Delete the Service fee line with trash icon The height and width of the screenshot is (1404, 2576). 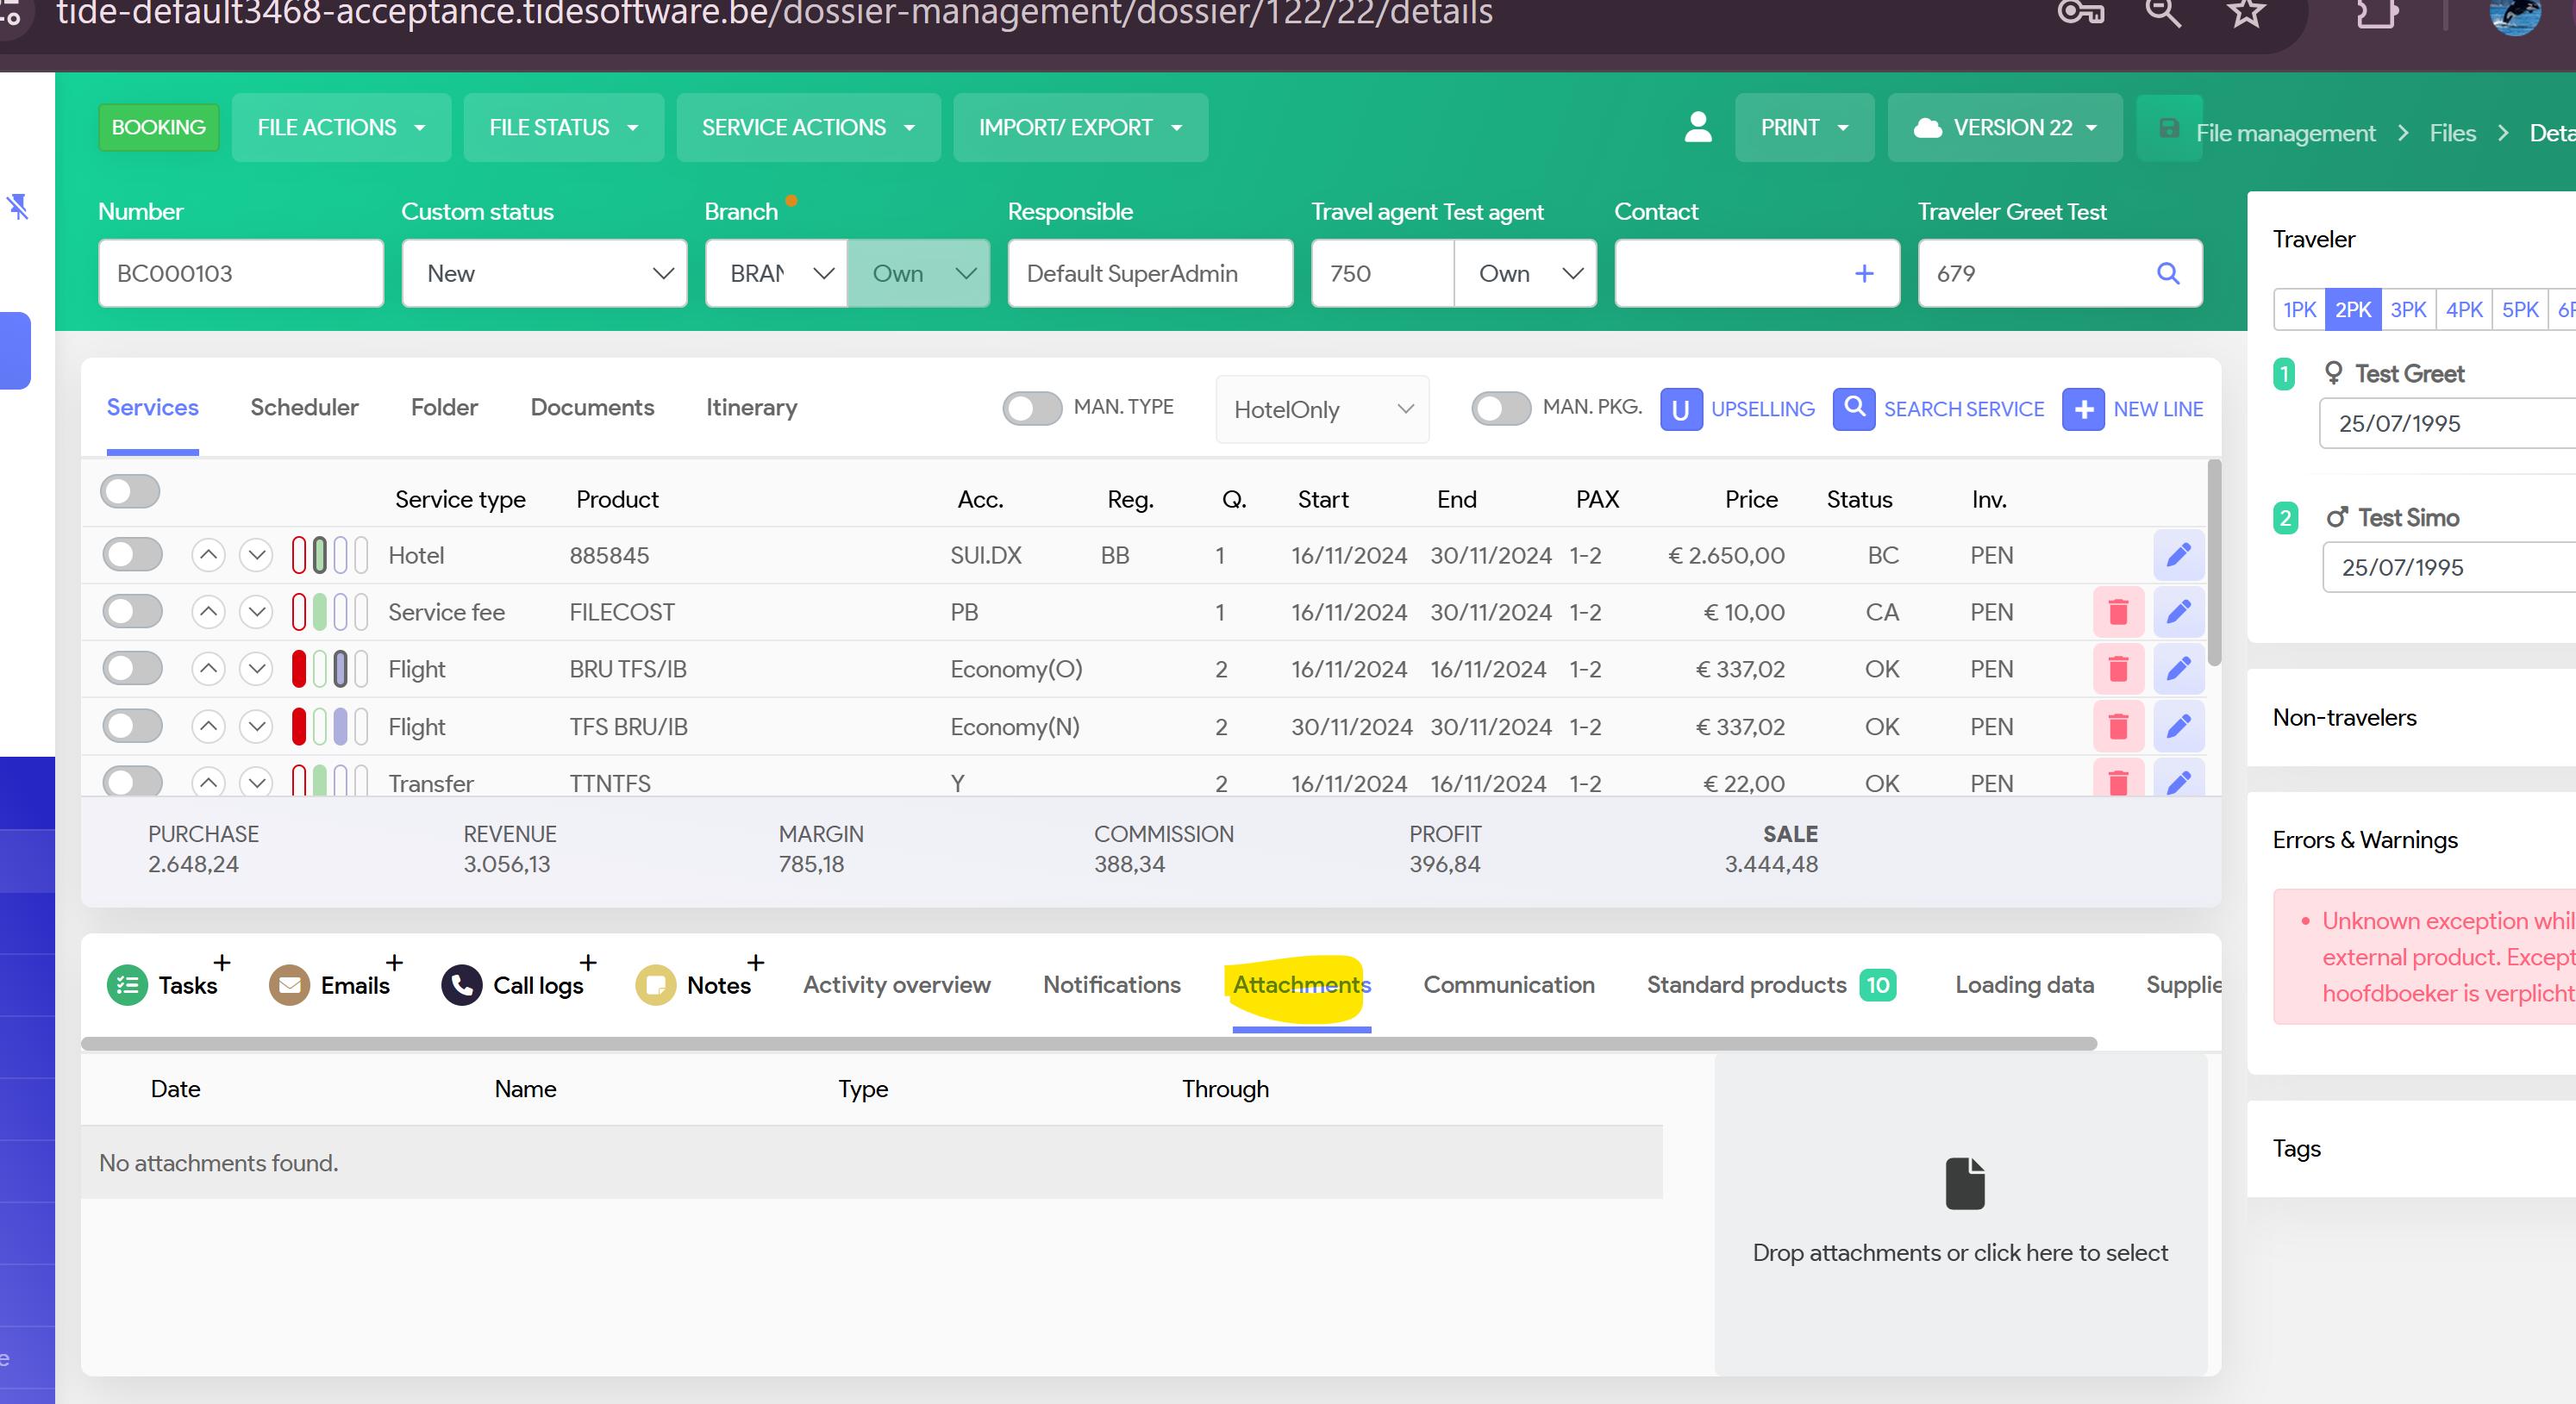pos(2117,612)
